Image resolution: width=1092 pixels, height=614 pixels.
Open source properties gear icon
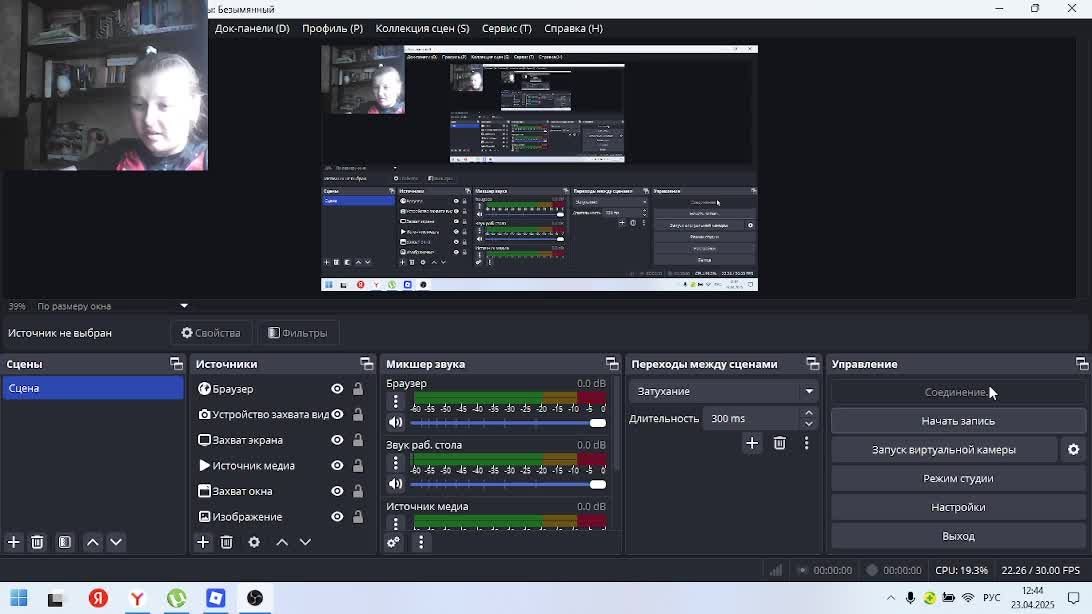coord(254,542)
